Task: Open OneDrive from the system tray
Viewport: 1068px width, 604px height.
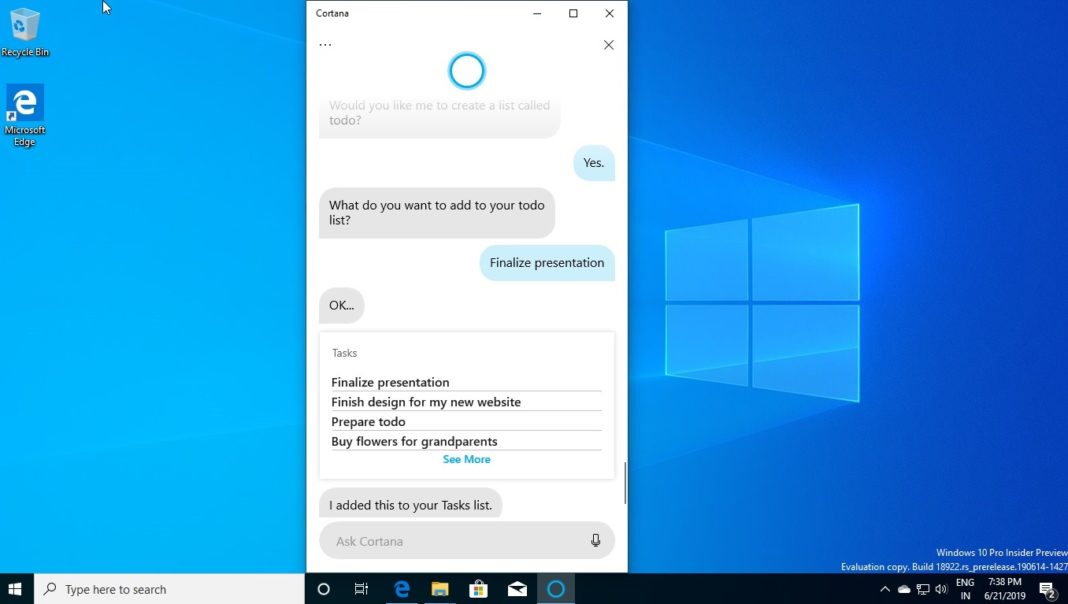Action: click(x=902, y=588)
